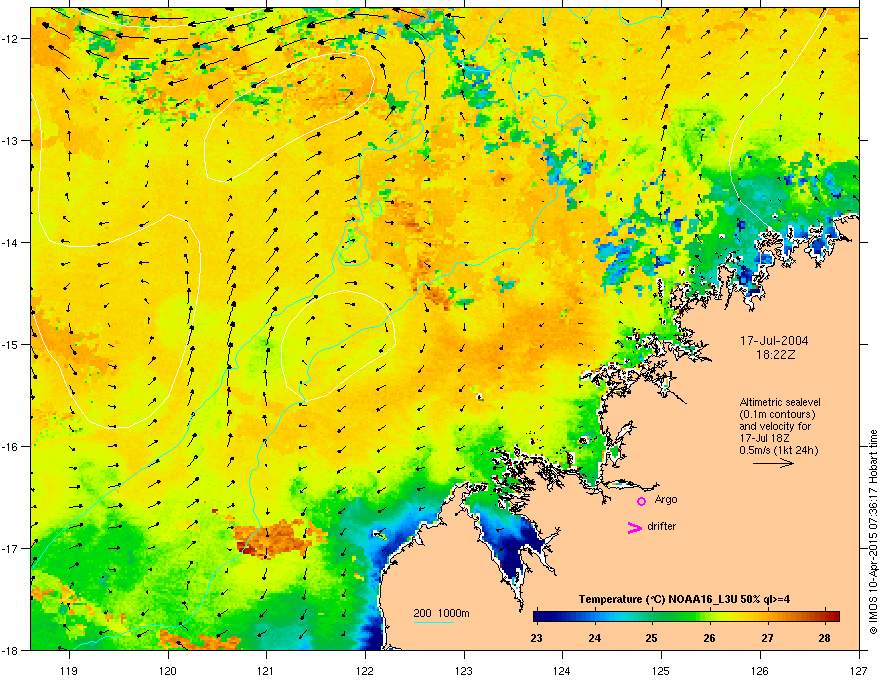The height and width of the screenshot is (680, 880).
Task: Click the '200 1000m' depth label
Action: pos(441,613)
